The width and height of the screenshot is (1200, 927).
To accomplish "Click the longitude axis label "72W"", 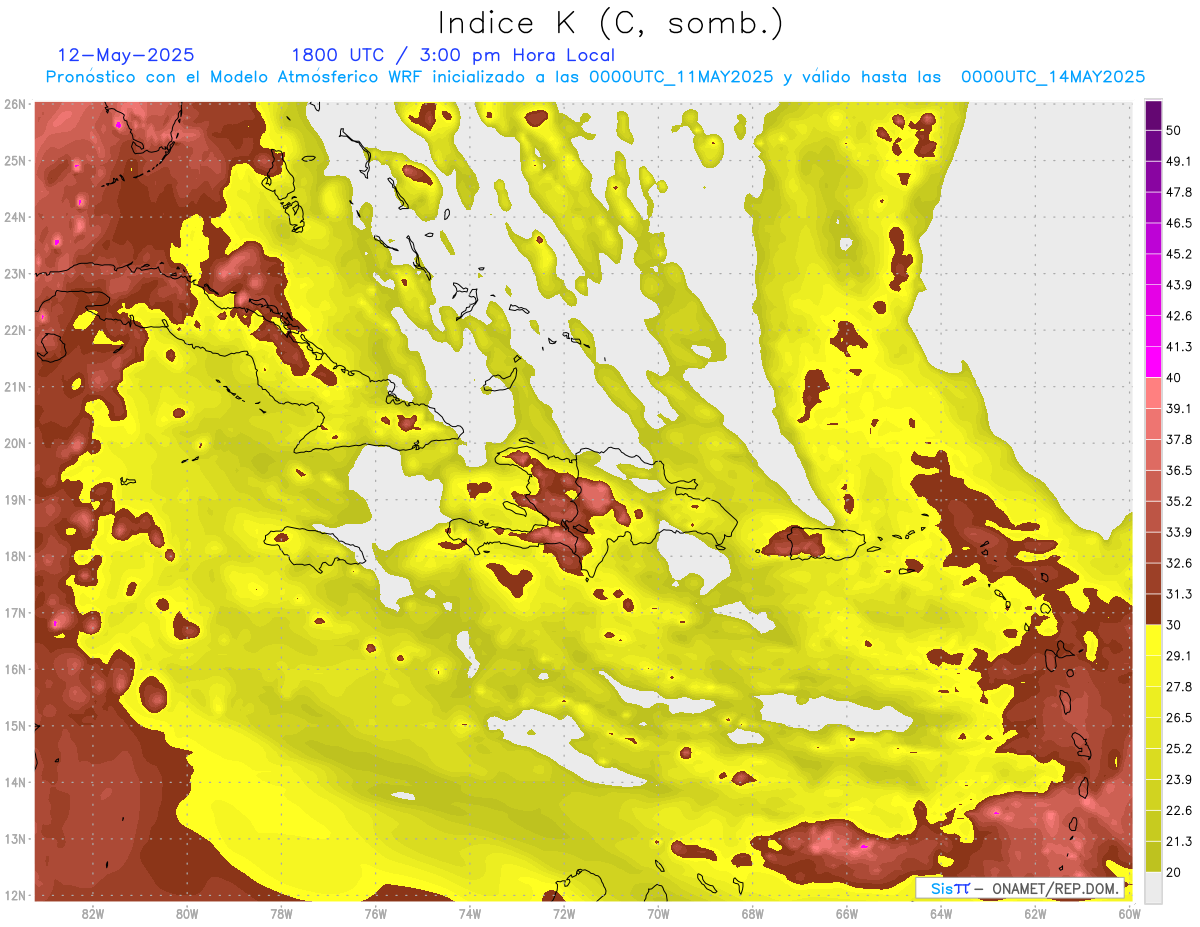I will [x=564, y=913].
